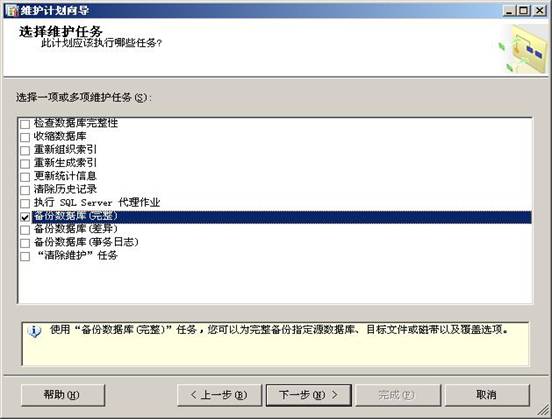Viewport: 552px width, 419px height.
Task: Check 清除历史记录 option
Action: (25, 190)
